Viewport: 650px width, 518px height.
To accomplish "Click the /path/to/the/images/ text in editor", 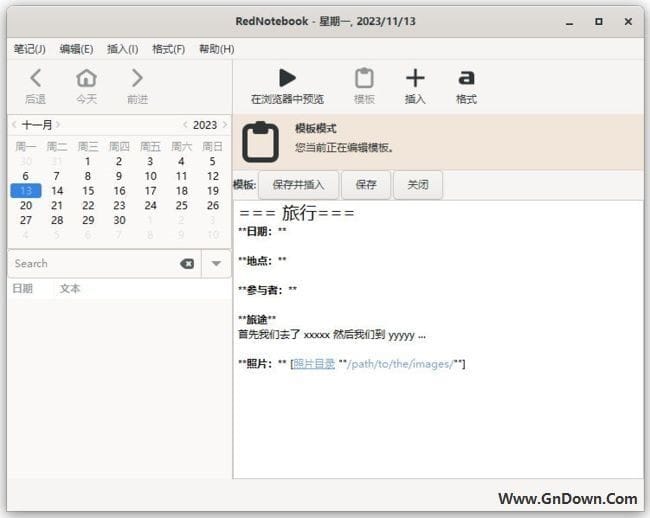I will (400, 364).
